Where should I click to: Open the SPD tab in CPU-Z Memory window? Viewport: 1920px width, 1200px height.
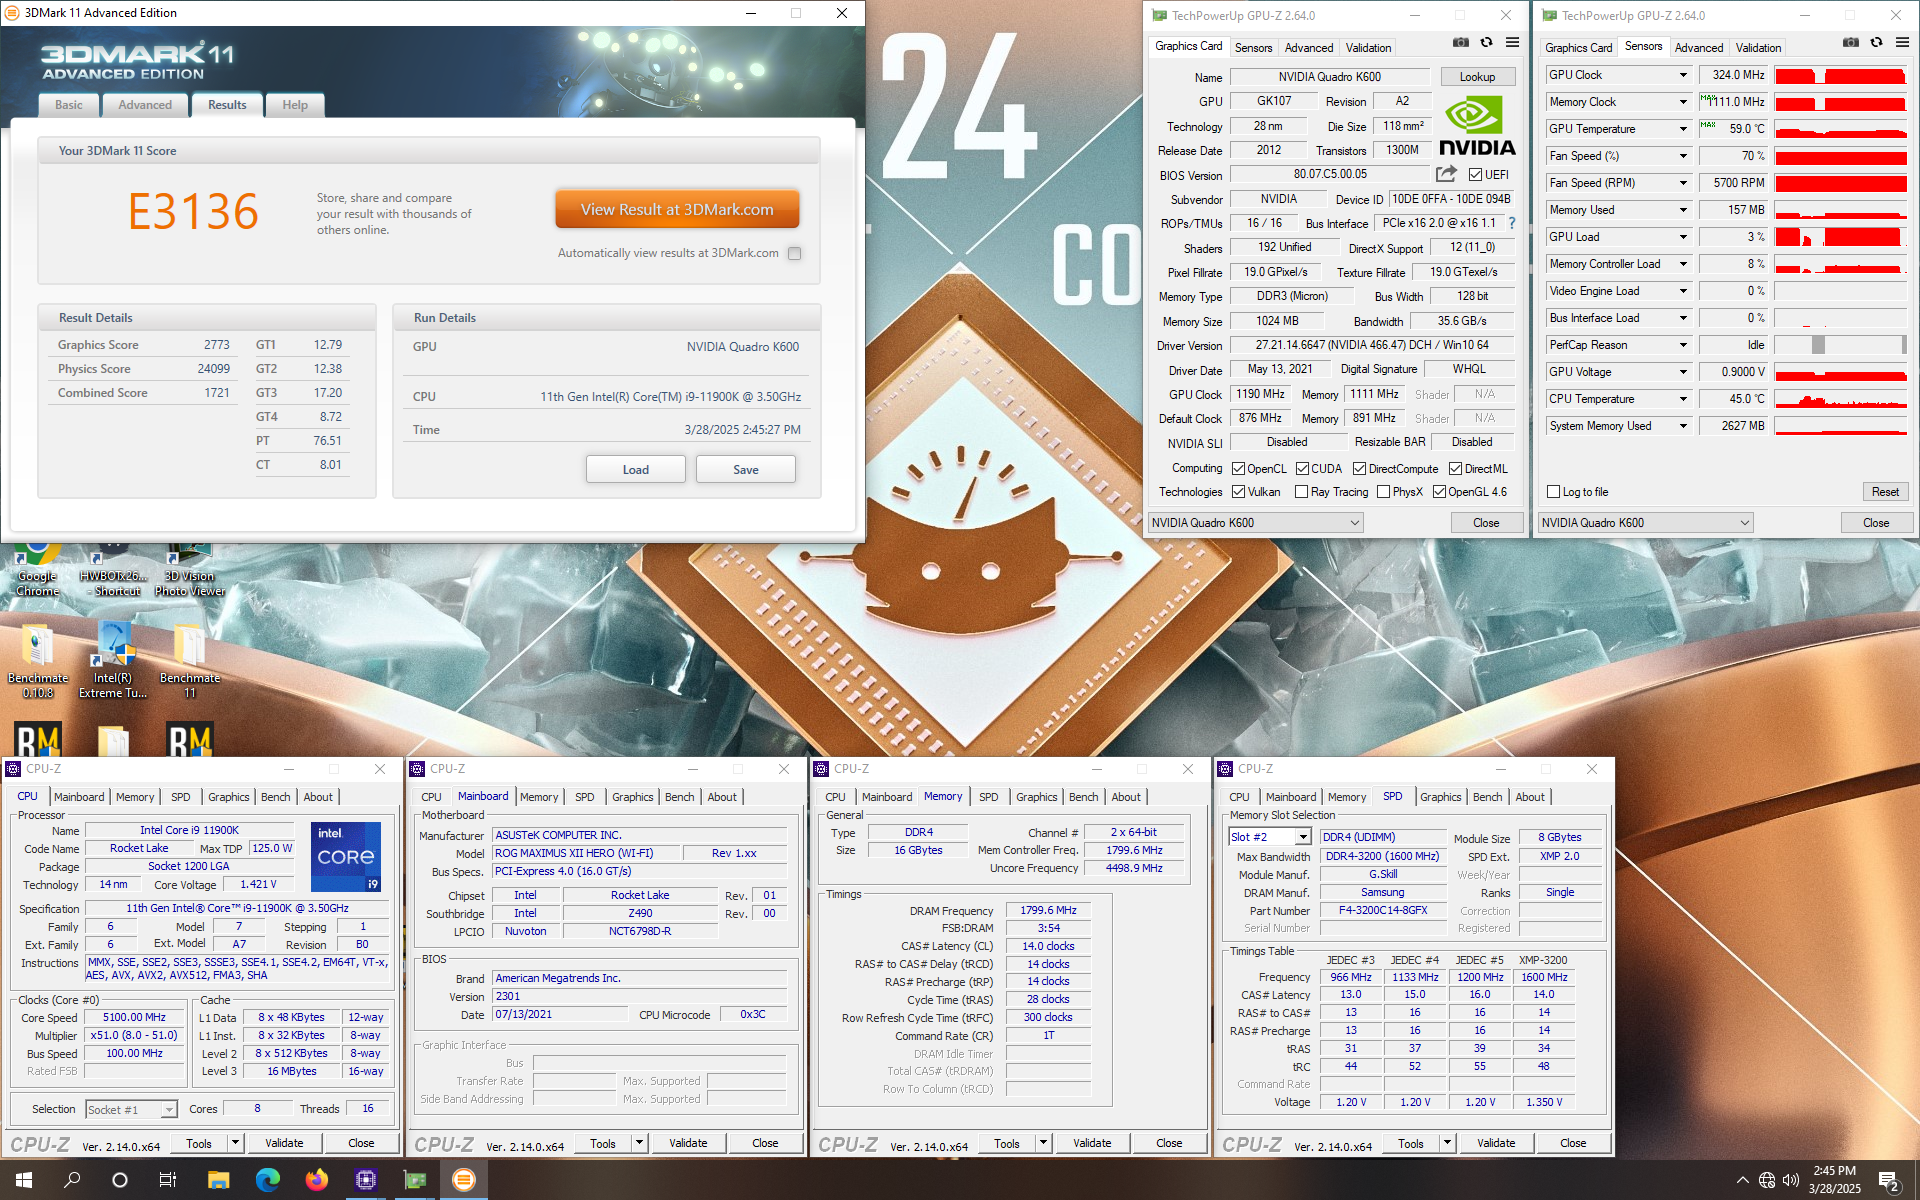988,797
